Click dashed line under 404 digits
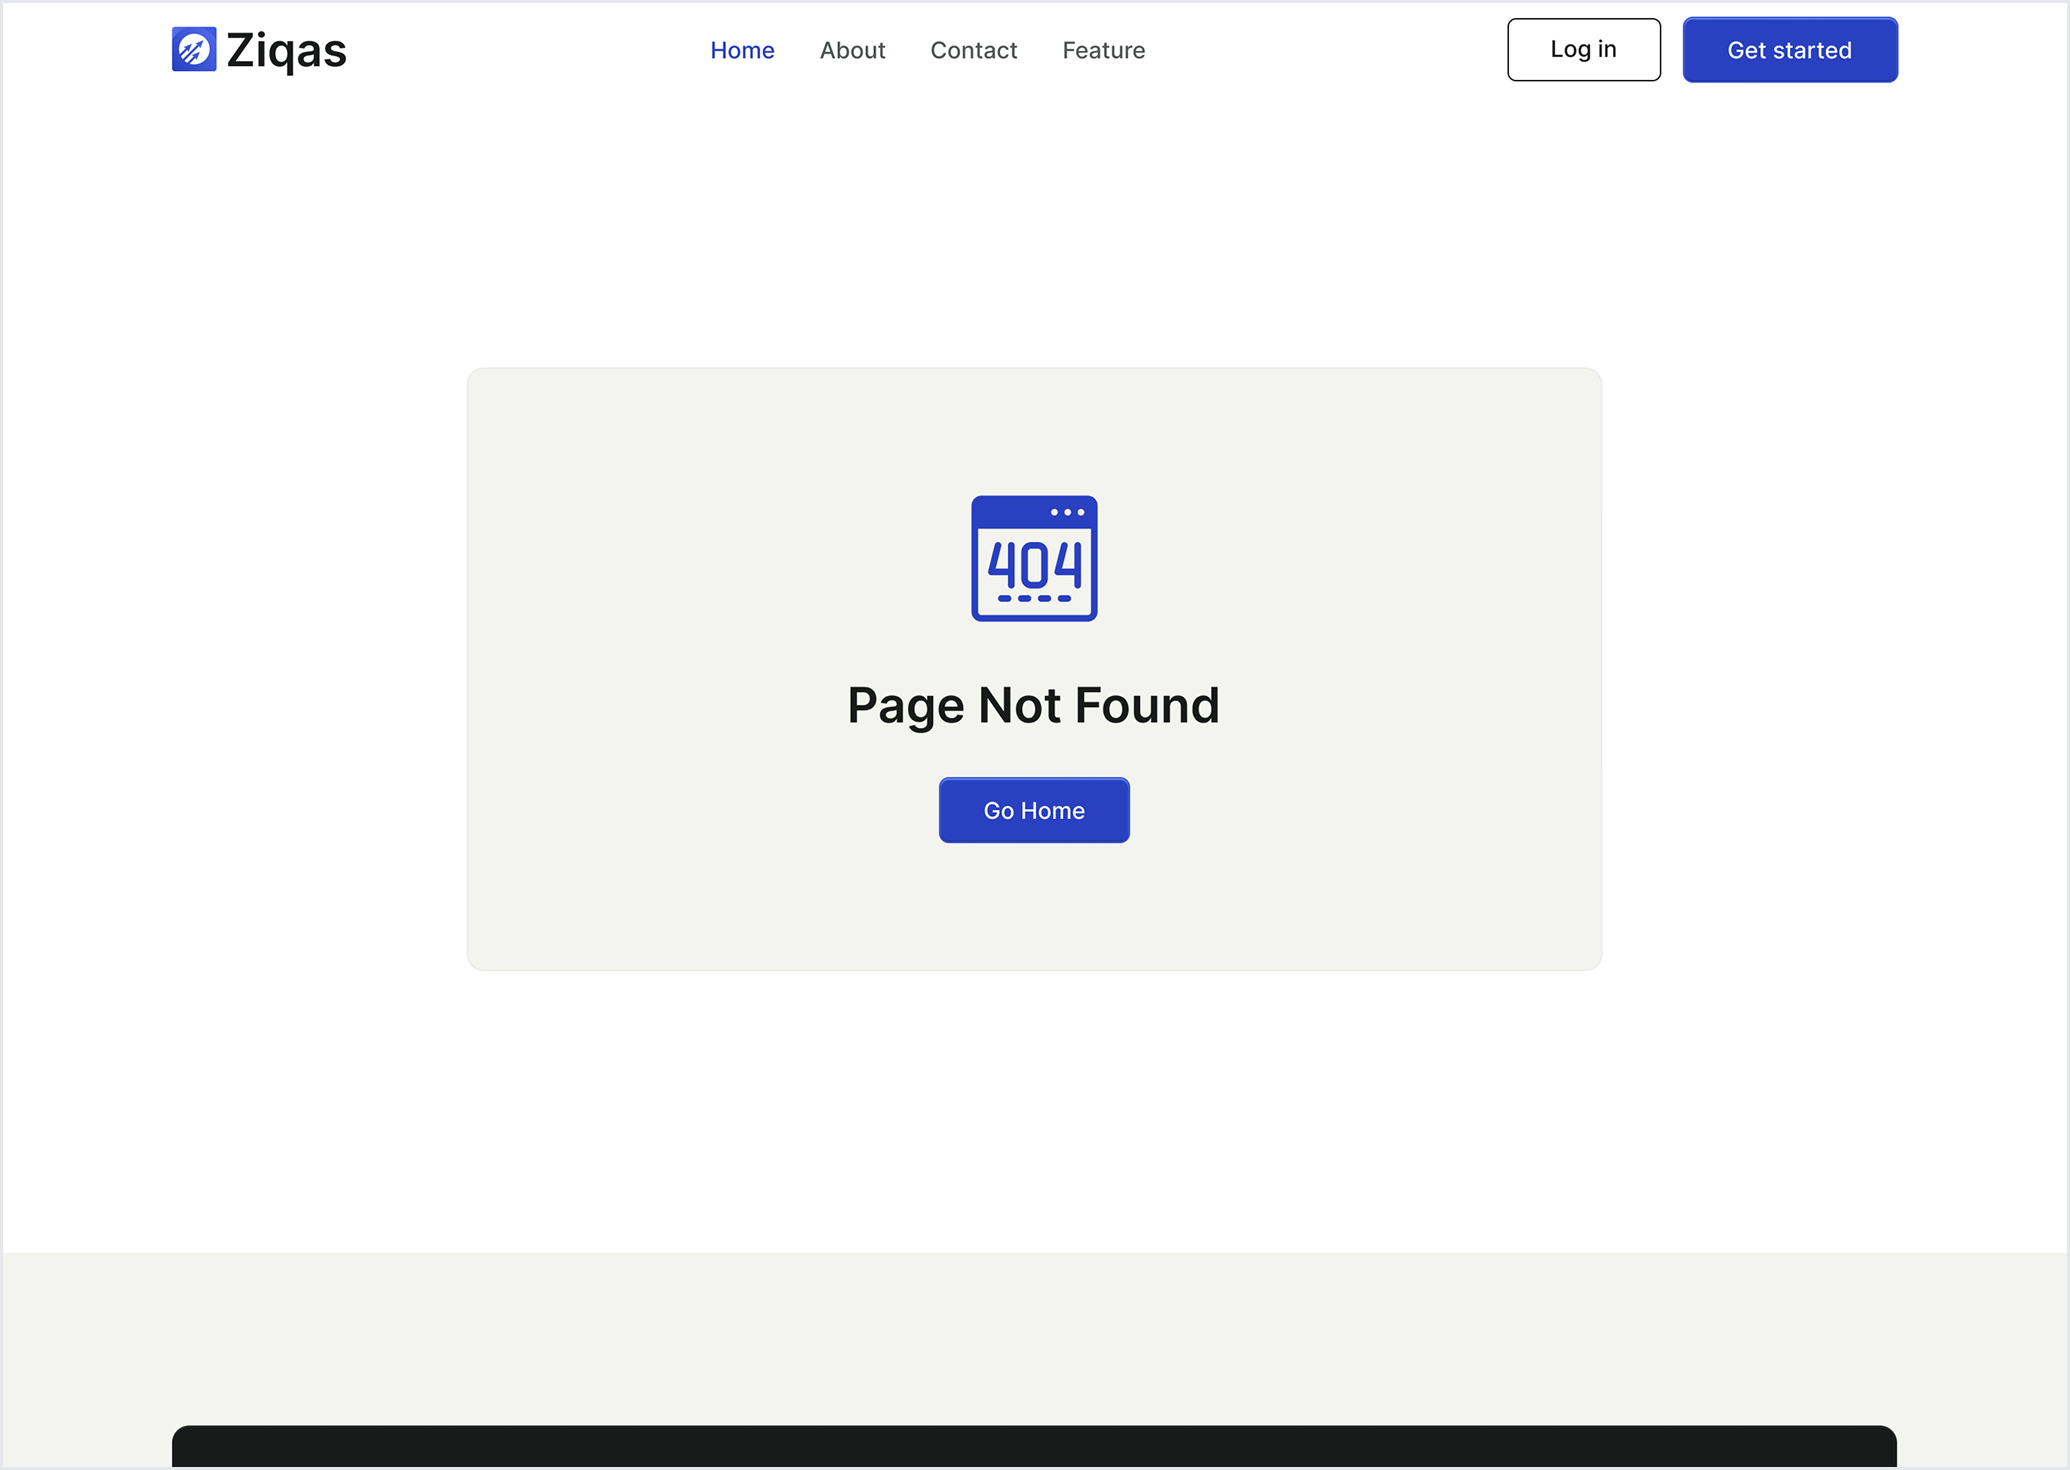Viewport: 2070px width, 1470px height. [1034, 598]
